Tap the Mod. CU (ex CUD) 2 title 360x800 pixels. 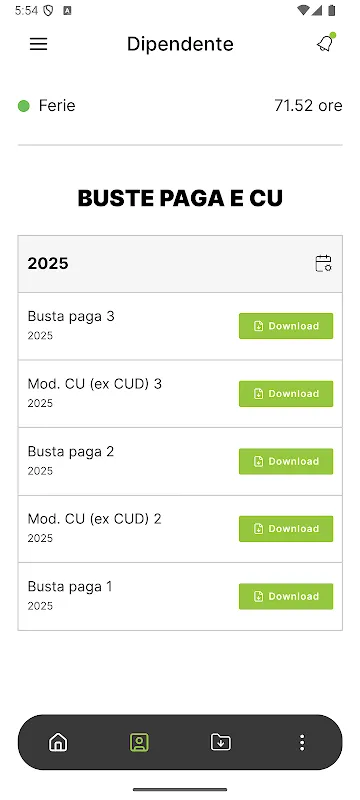coord(94,519)
